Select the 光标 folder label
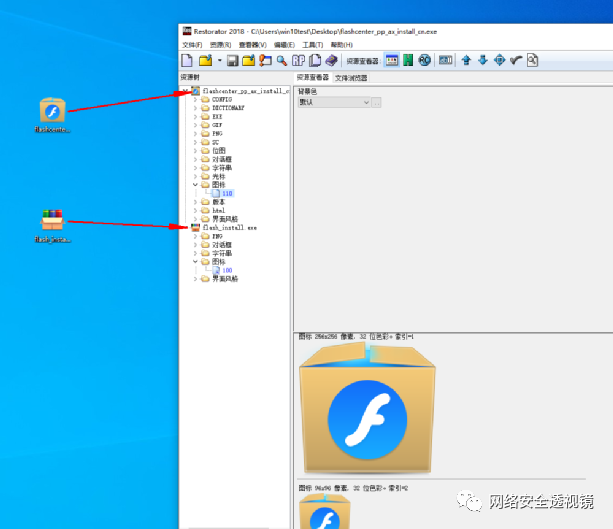 [219, 177]
